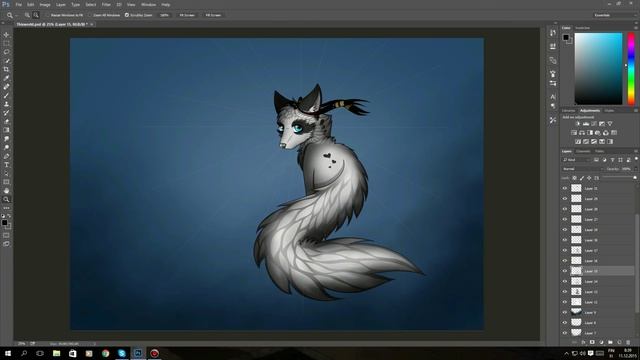The width and height of the screenshot is (640, 360).
Task: Click the 100% zoom button
Action: (164, 15)
